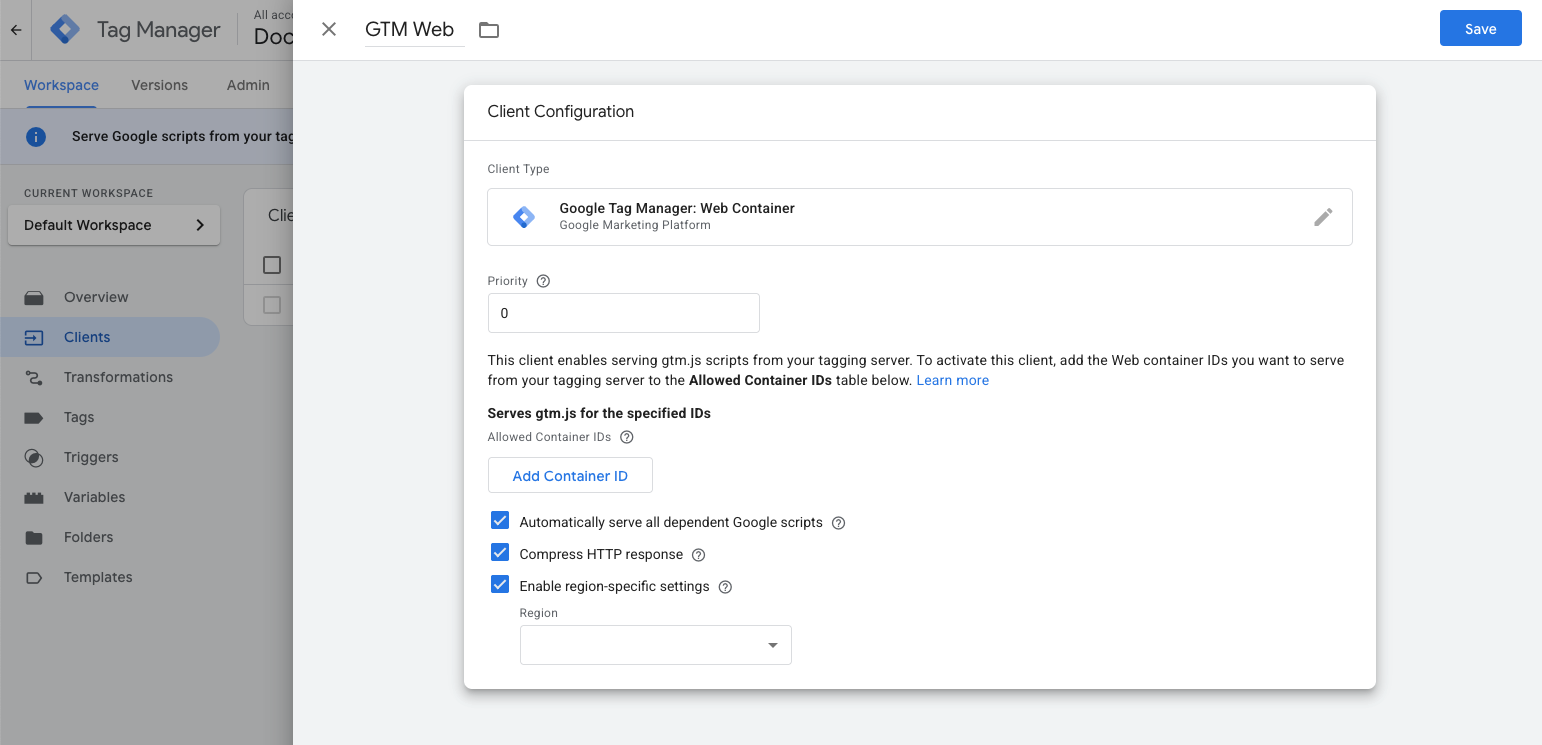Image resolution: width=1542 pixels, height=745 pixels.
Task: Switch to the Versions tab
Action: (x=159, y=85)
